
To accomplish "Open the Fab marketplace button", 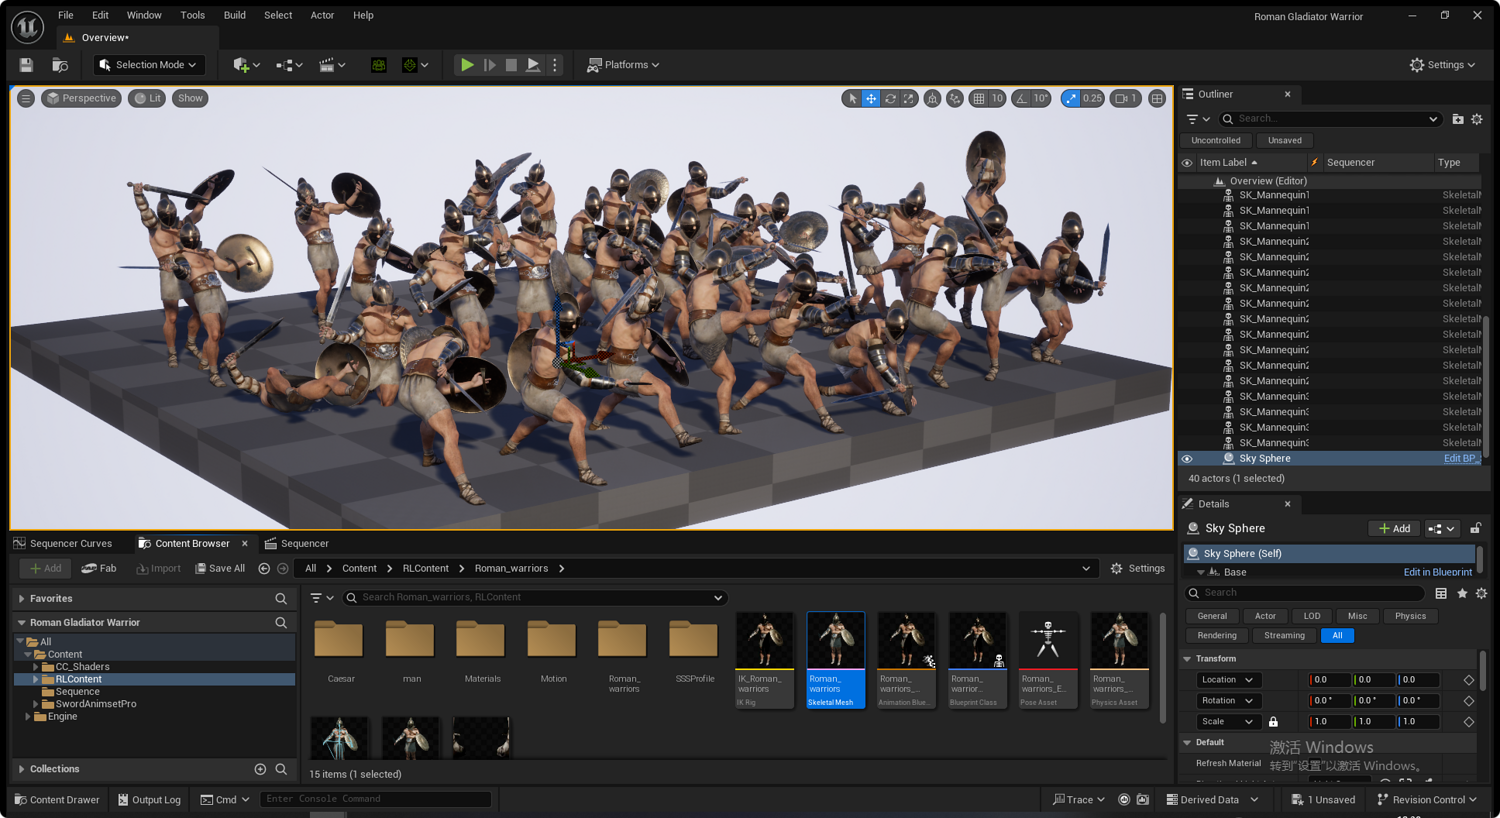I will [99, 569].
